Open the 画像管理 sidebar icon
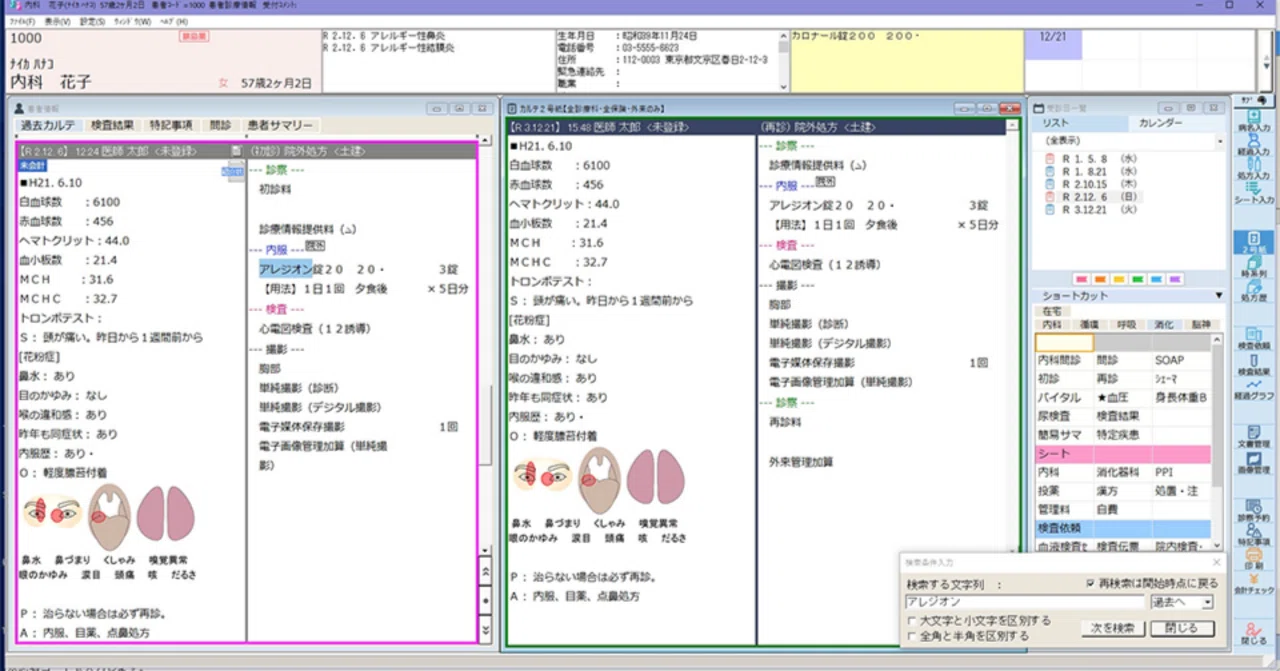 [1254, 461]
